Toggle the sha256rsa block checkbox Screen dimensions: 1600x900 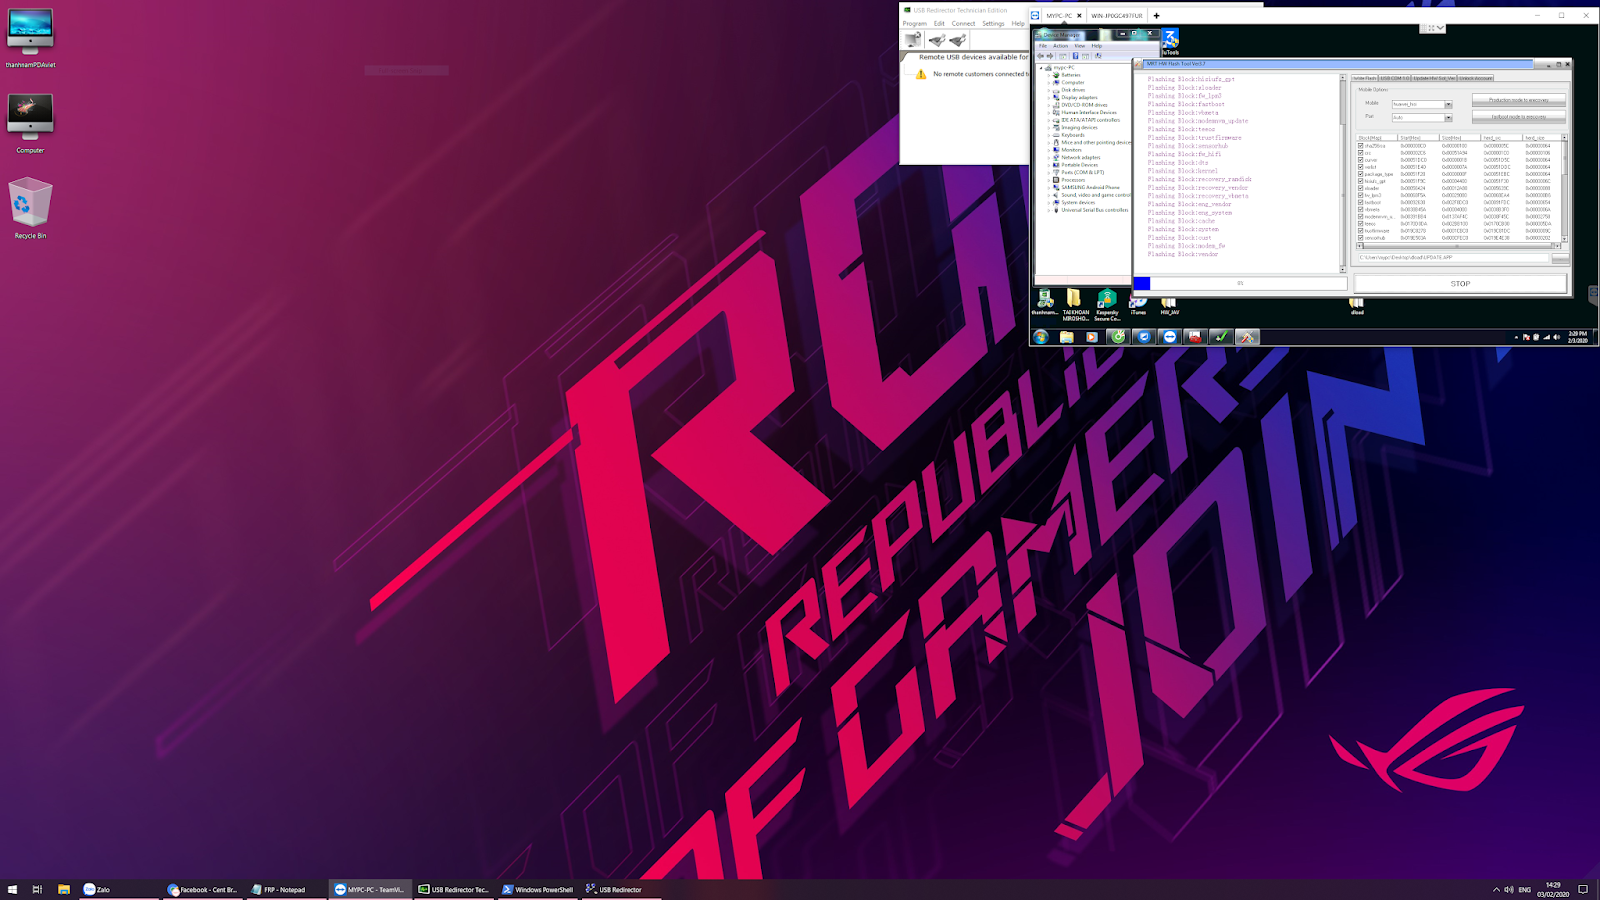1361,146
